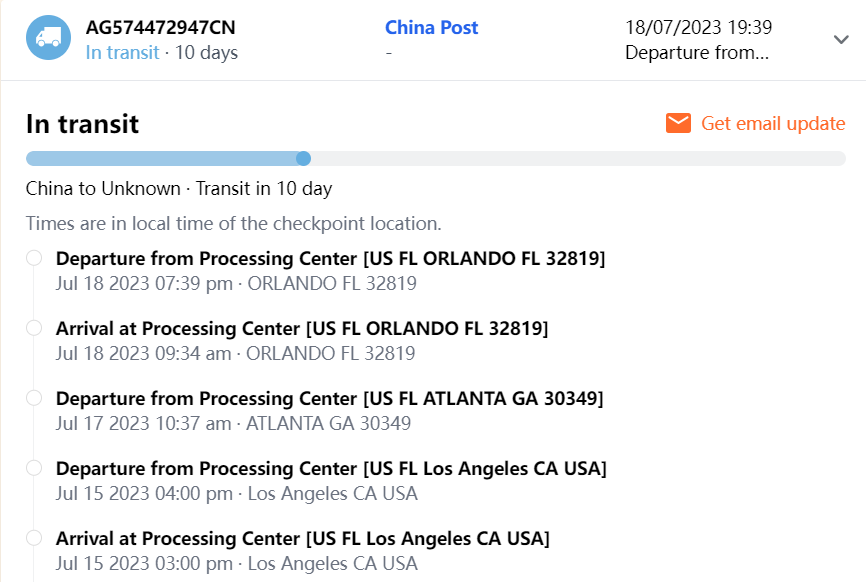Click the timeline circle for Los Angeles departure
Image resolution: width=866 pixels, height=582 pixels.
[34, 468]
